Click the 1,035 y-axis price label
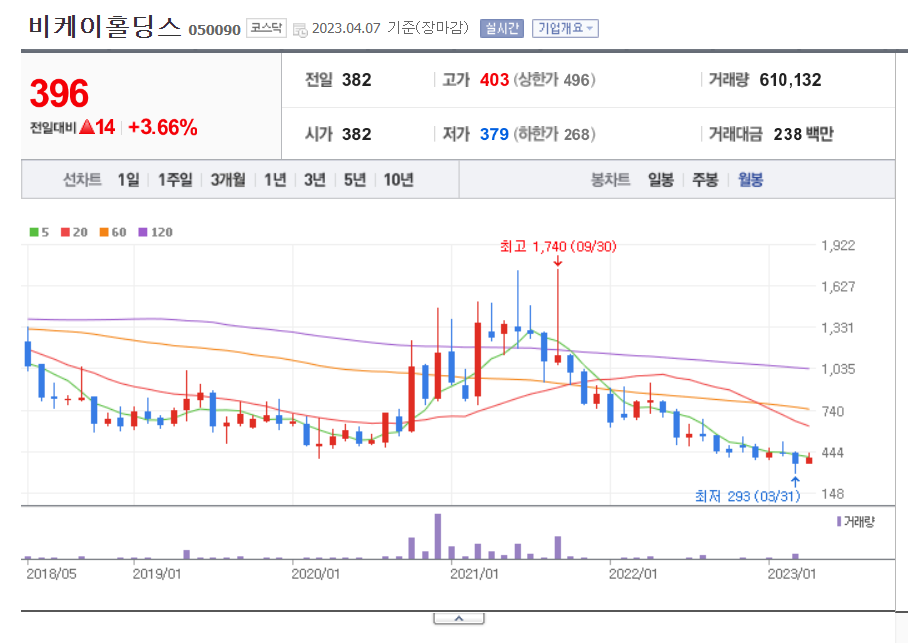The image size is (908, 643). coord(838,369)
